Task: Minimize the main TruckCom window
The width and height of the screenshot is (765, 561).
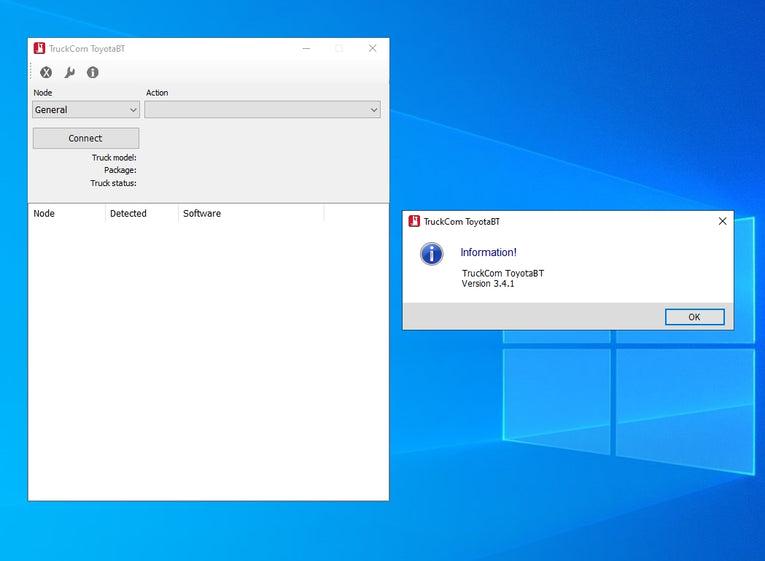Action: [305, 48]
